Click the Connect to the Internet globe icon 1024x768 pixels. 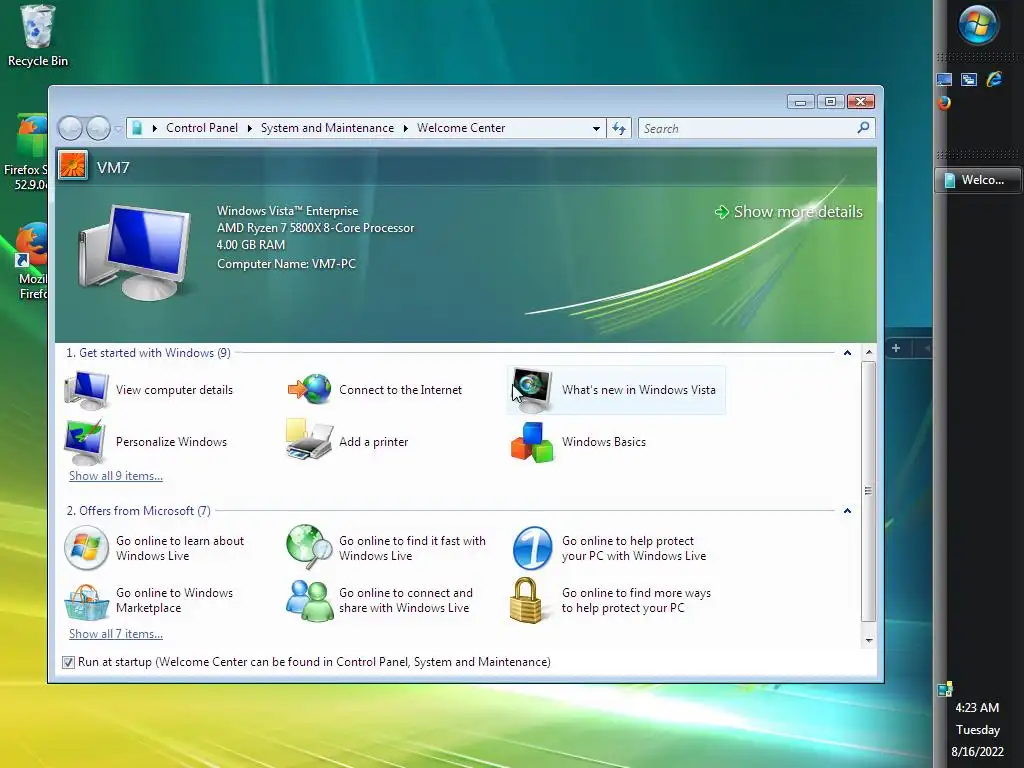310,389
